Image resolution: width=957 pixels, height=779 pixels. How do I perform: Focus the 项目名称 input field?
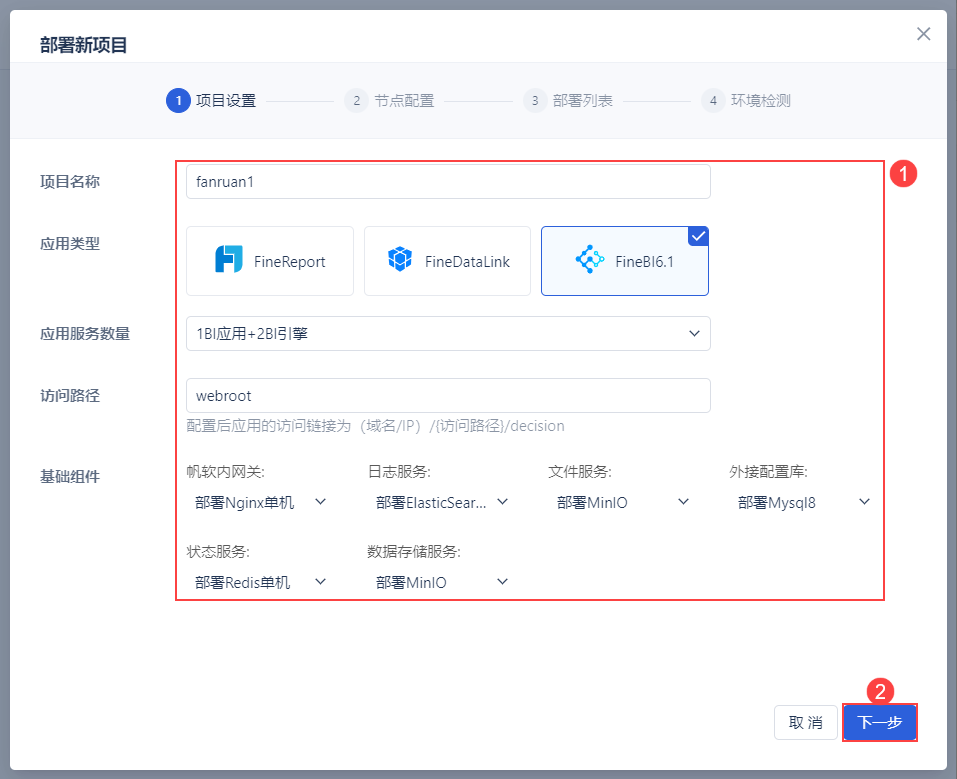tap(448, 181)
